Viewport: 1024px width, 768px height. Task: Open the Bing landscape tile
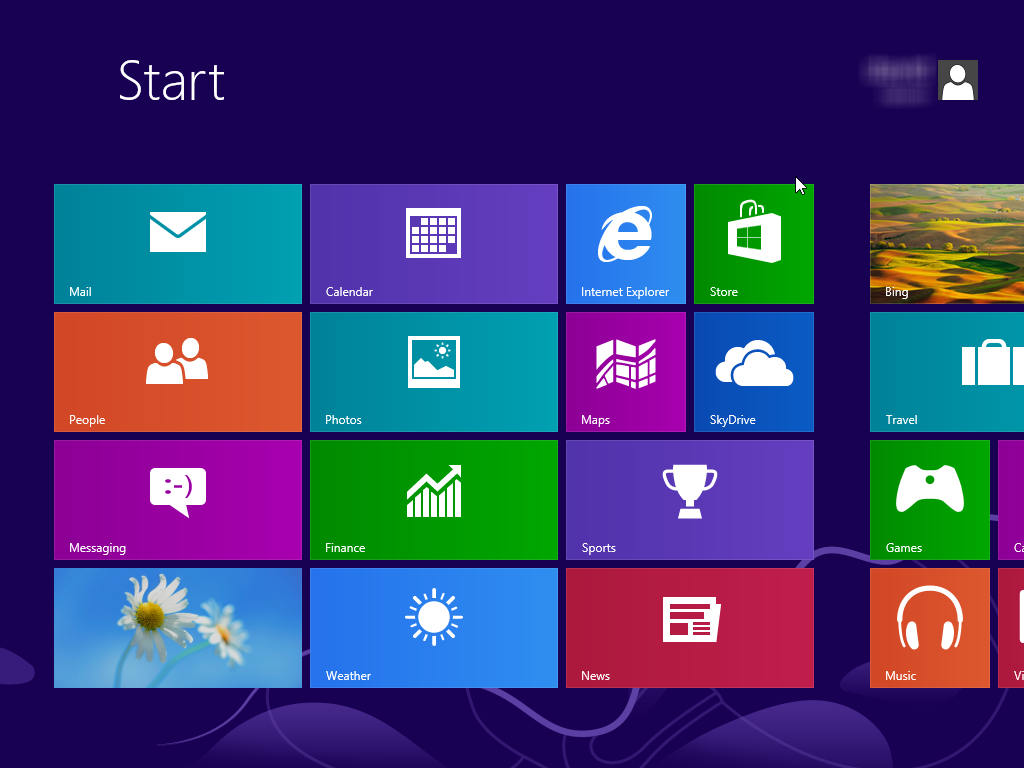(x=947, y=244)
